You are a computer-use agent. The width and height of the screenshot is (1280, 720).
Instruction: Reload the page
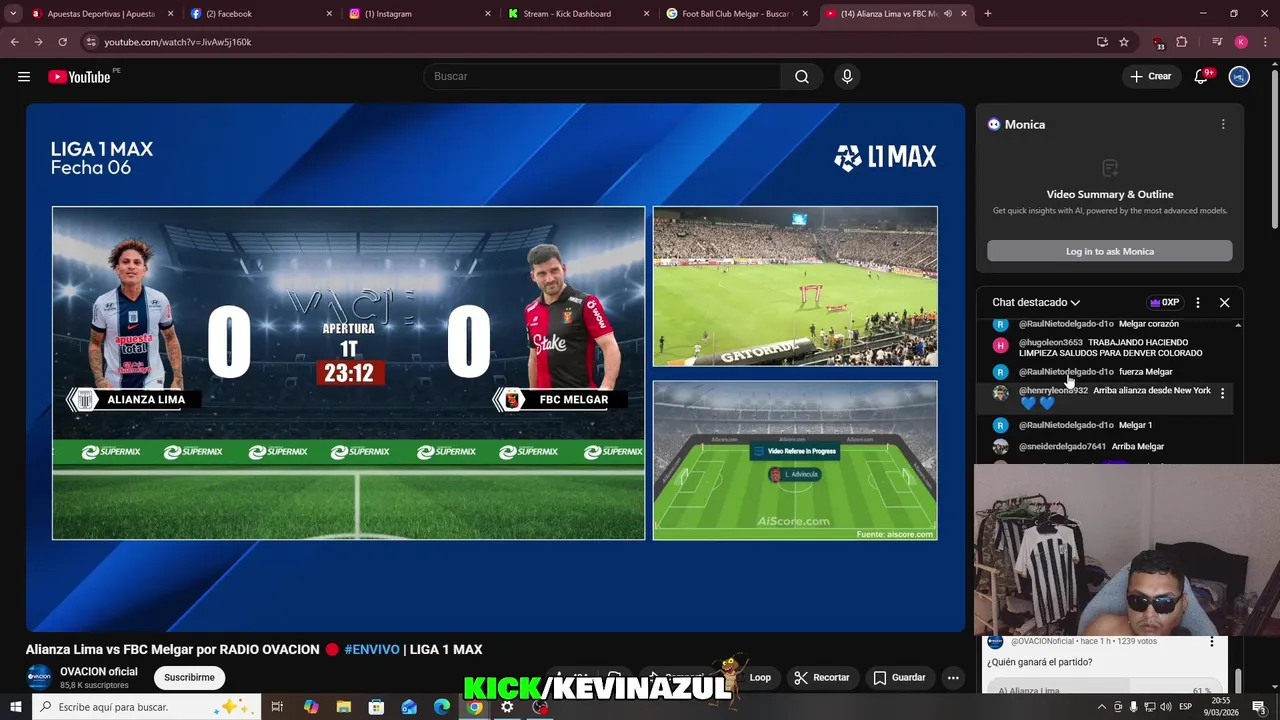(62, 42)
